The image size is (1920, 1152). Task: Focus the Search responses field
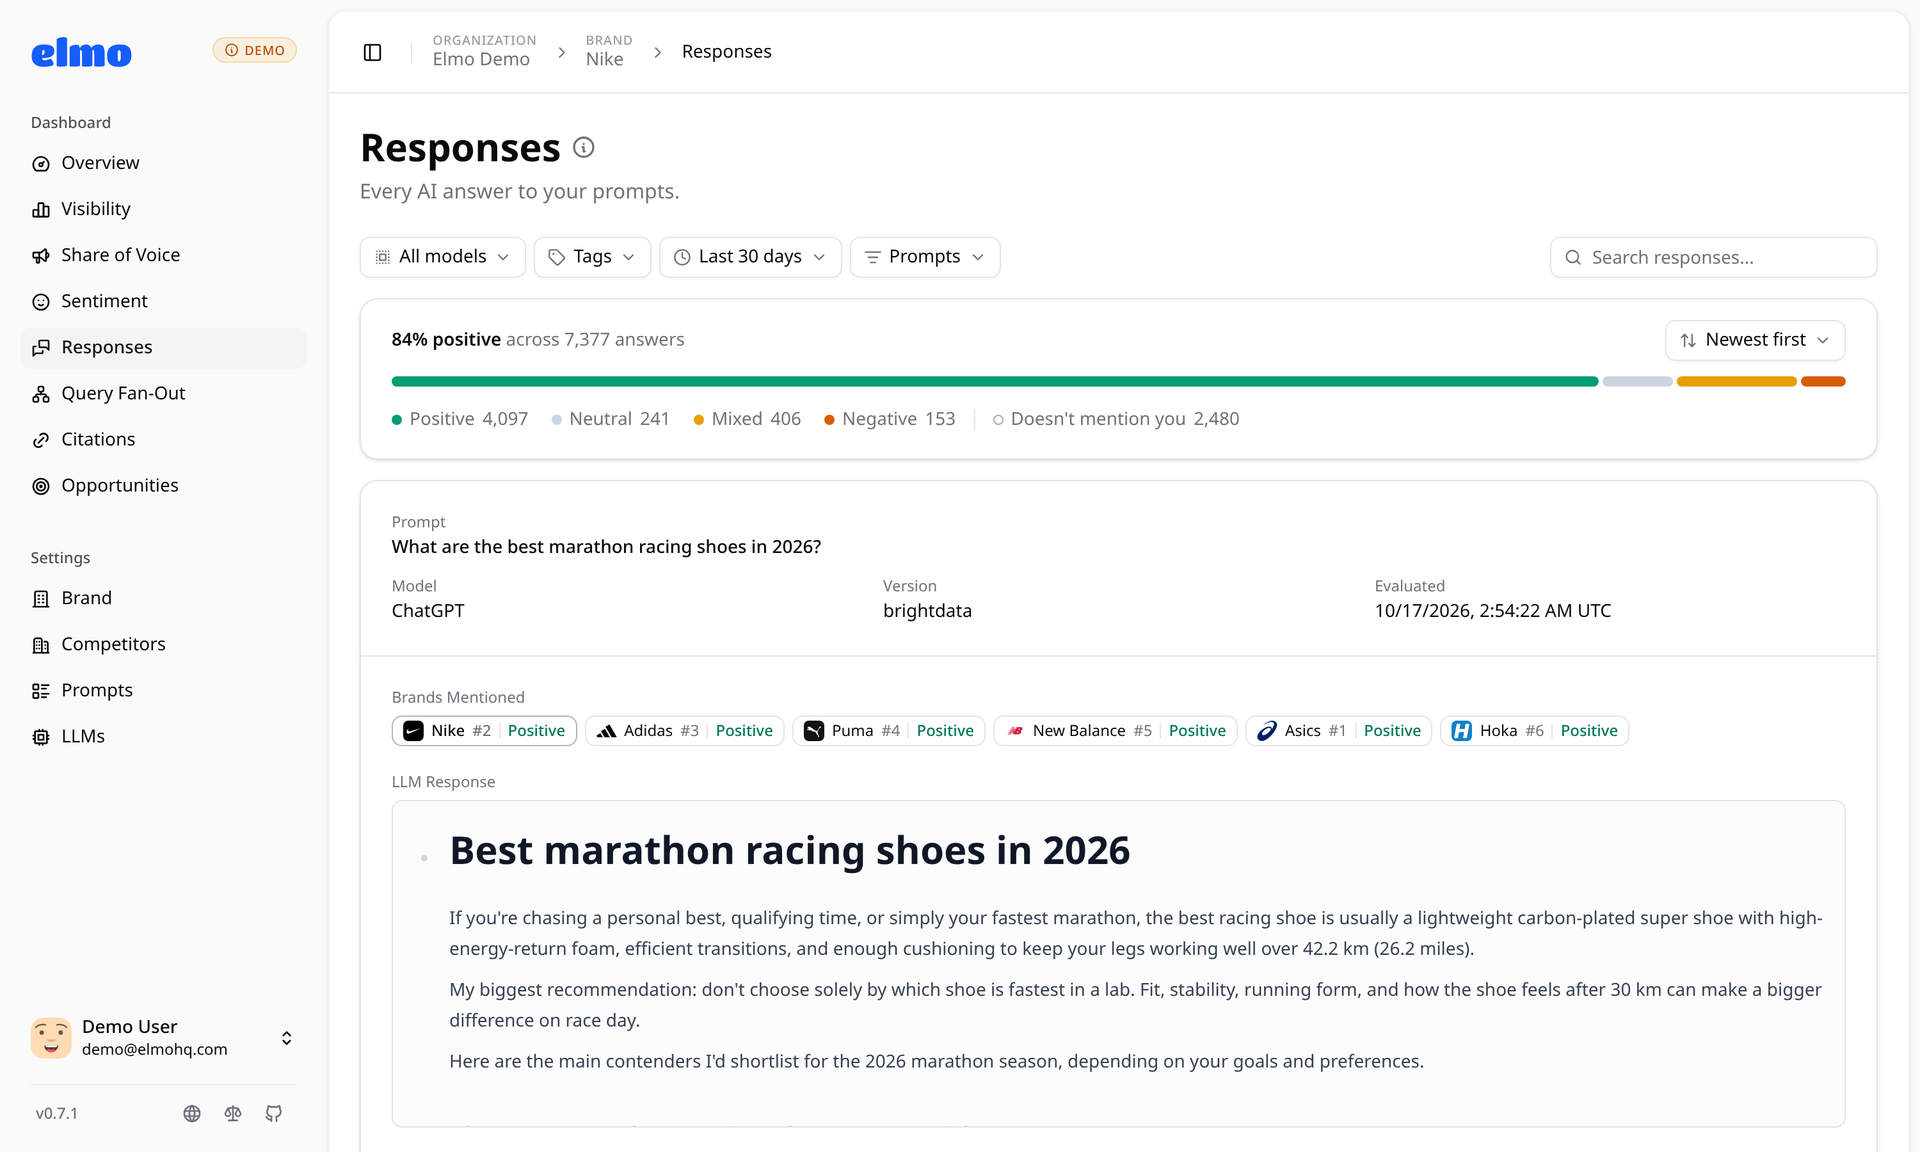[x=1713, y=257]
